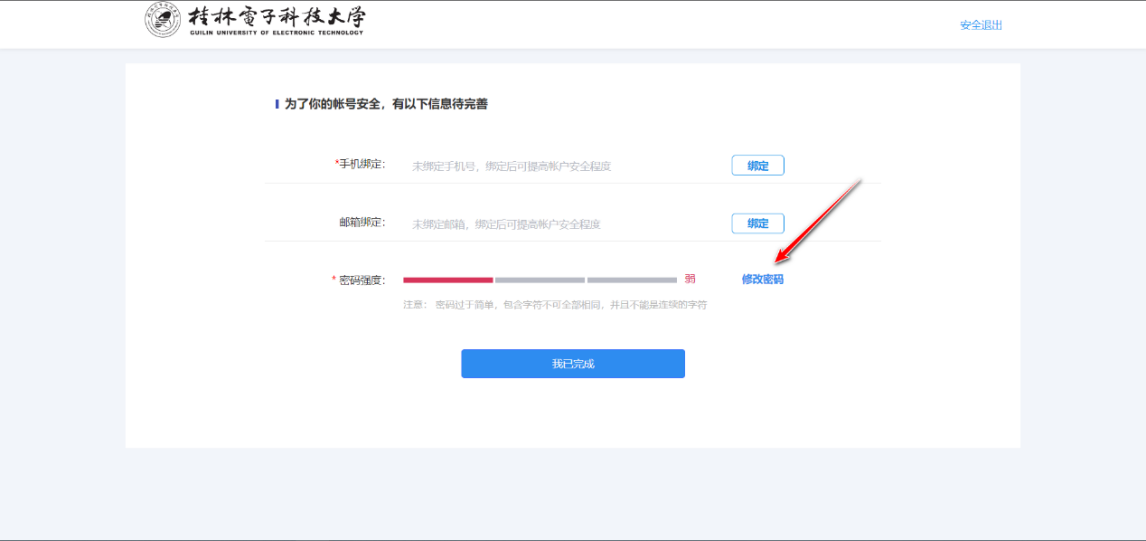Click the 未绑定手机号 hint text

pyautogui.click(x=511, y=166)
